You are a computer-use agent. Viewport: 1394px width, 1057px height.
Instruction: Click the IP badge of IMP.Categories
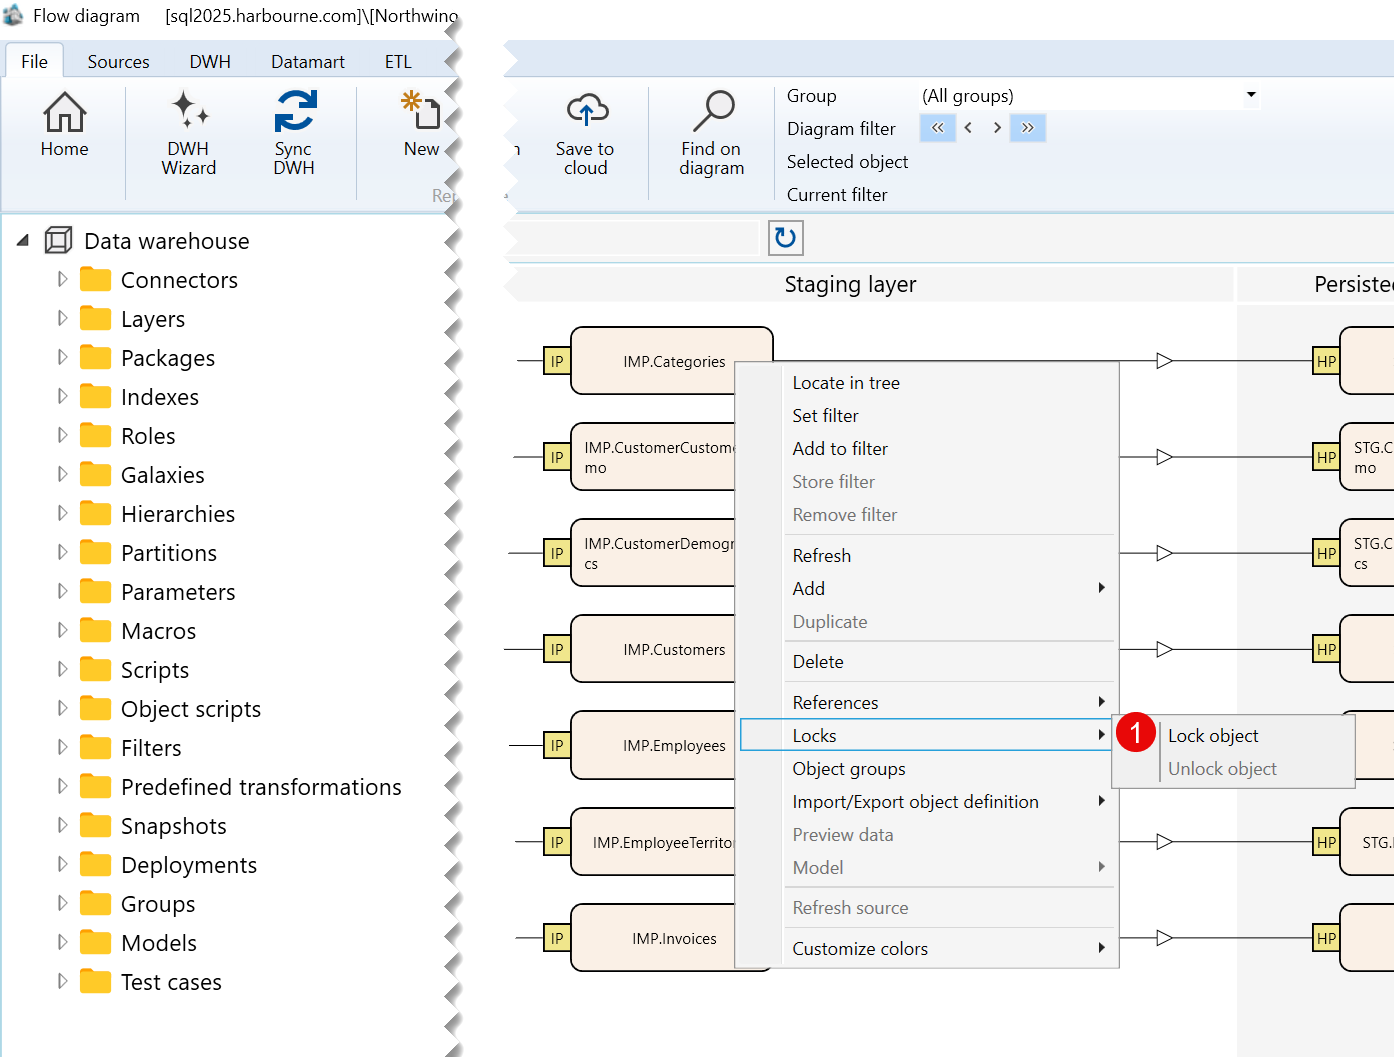[x=557, y=361]
